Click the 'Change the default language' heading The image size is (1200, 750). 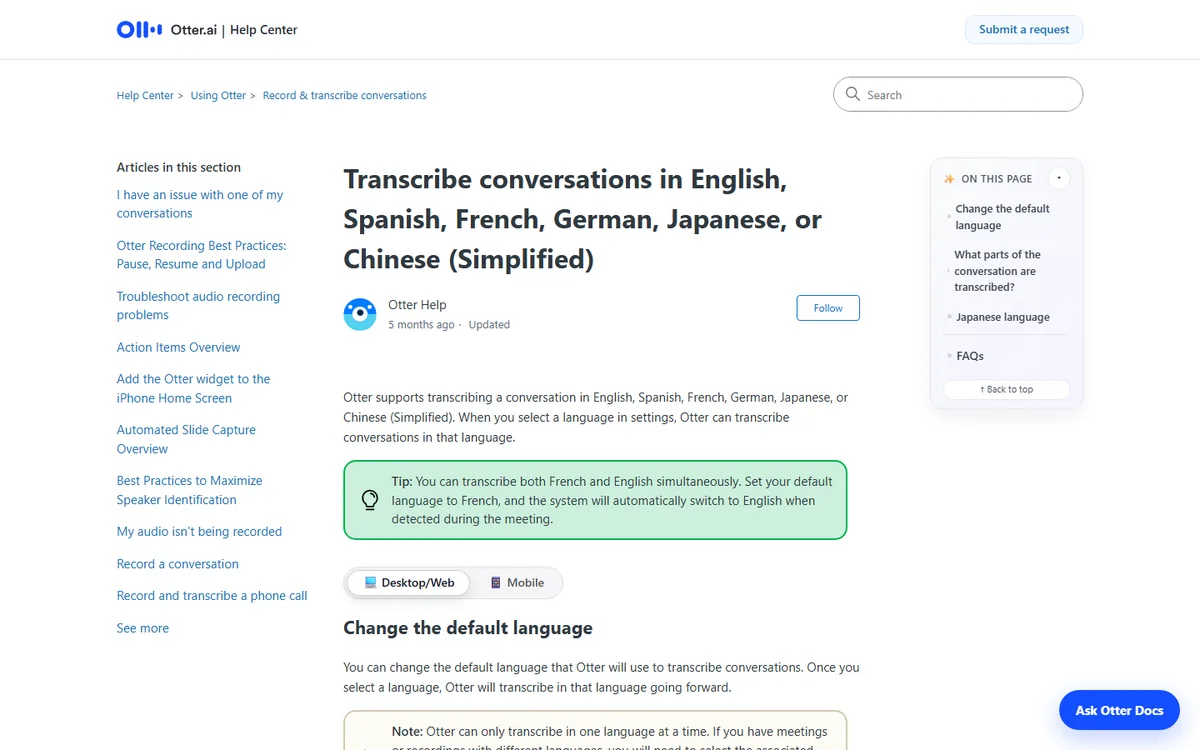468,628
